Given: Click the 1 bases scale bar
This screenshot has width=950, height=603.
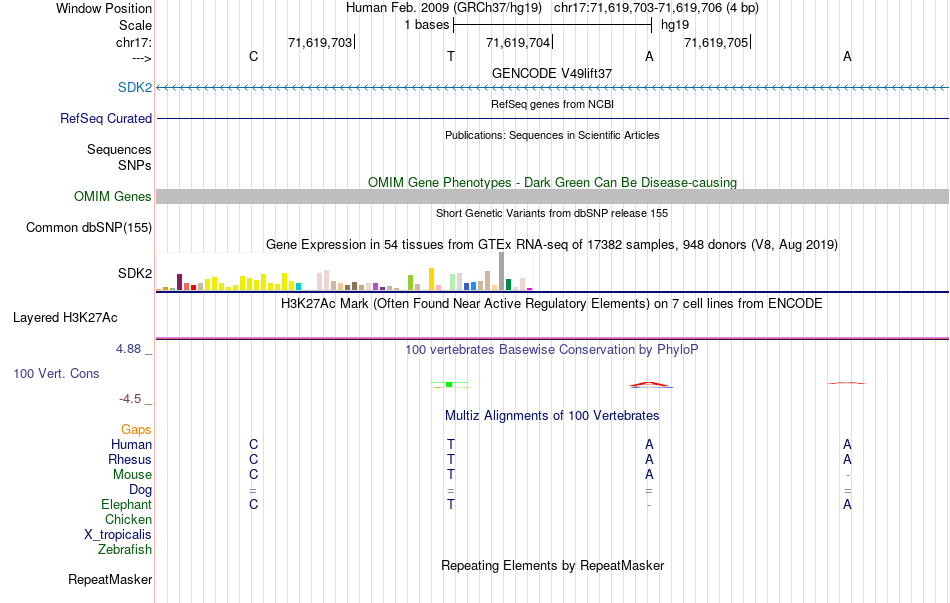Looking at the screenshot, I should [x=552, y=25].
